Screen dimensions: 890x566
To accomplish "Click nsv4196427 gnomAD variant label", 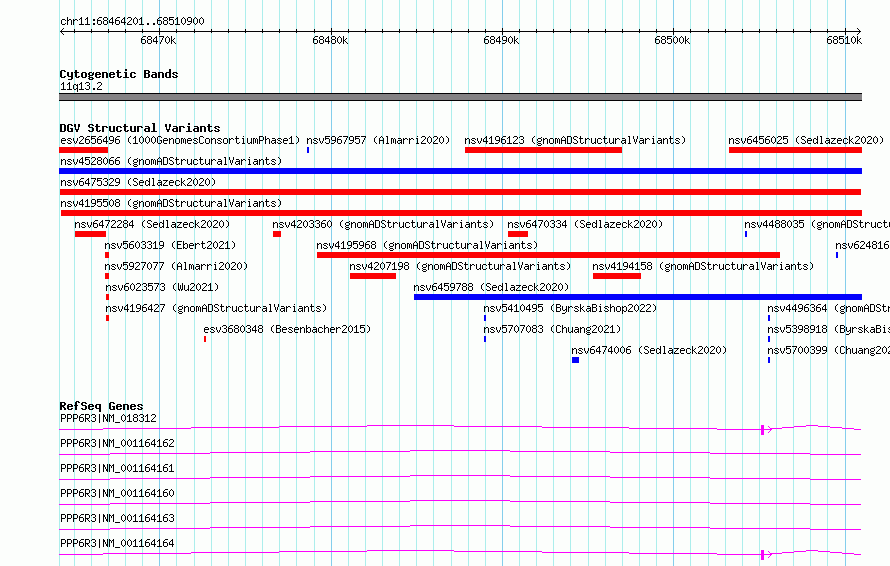I will point(216,308).
